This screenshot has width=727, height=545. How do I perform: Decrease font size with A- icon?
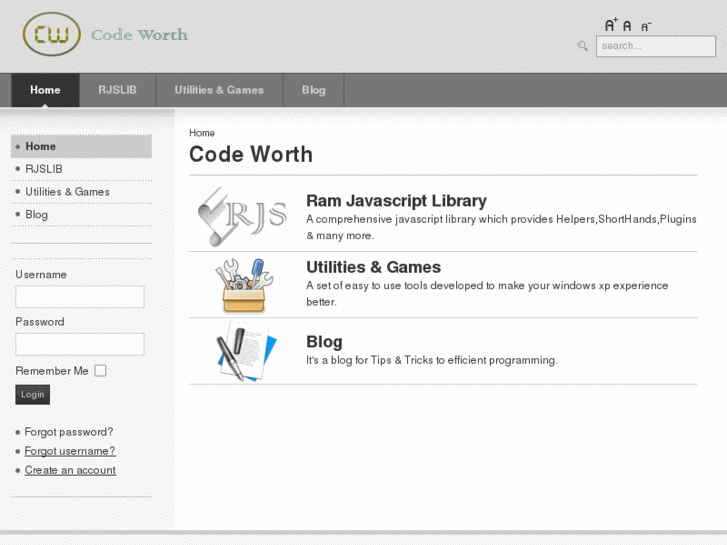[646, 26]
